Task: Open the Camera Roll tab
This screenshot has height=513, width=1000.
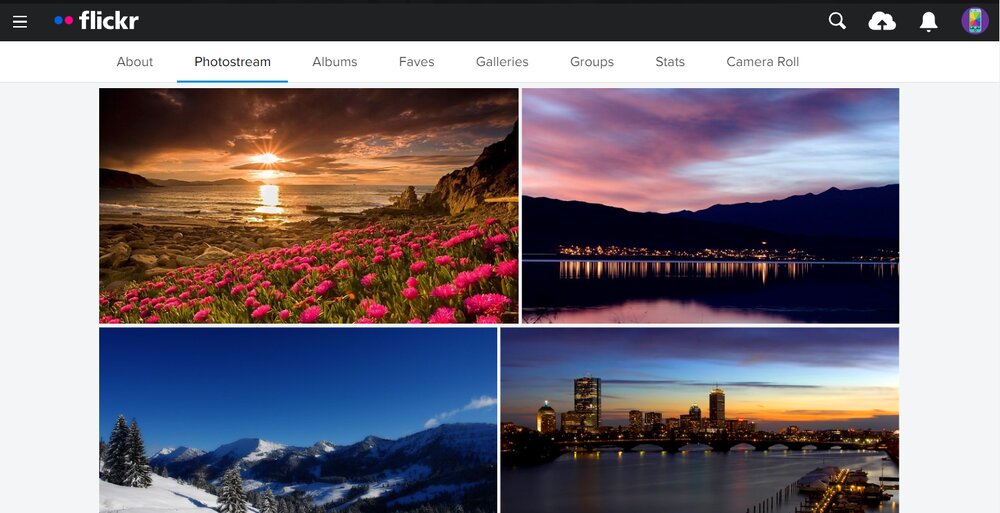Action: pos(762,62)
